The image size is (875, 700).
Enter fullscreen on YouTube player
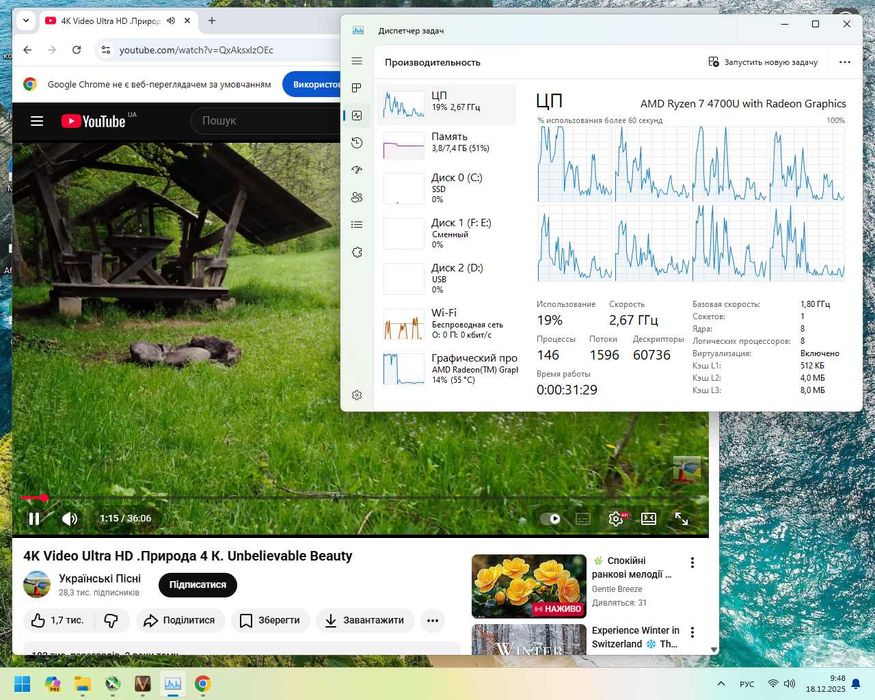(681, 519)
